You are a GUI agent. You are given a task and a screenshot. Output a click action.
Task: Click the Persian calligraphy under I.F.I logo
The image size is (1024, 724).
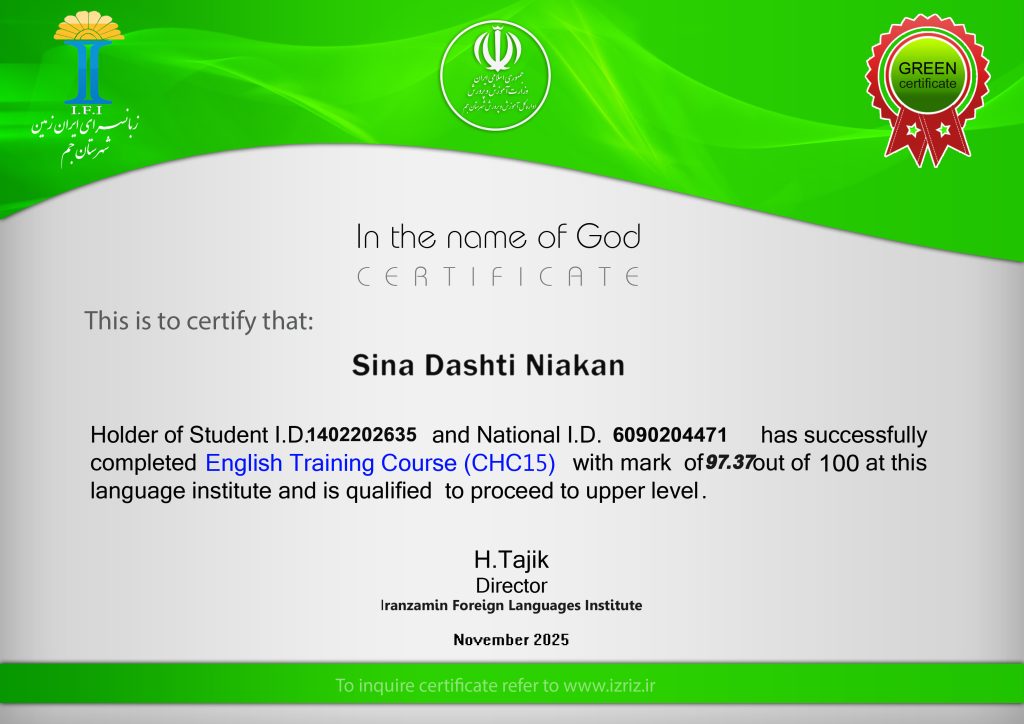84,132
